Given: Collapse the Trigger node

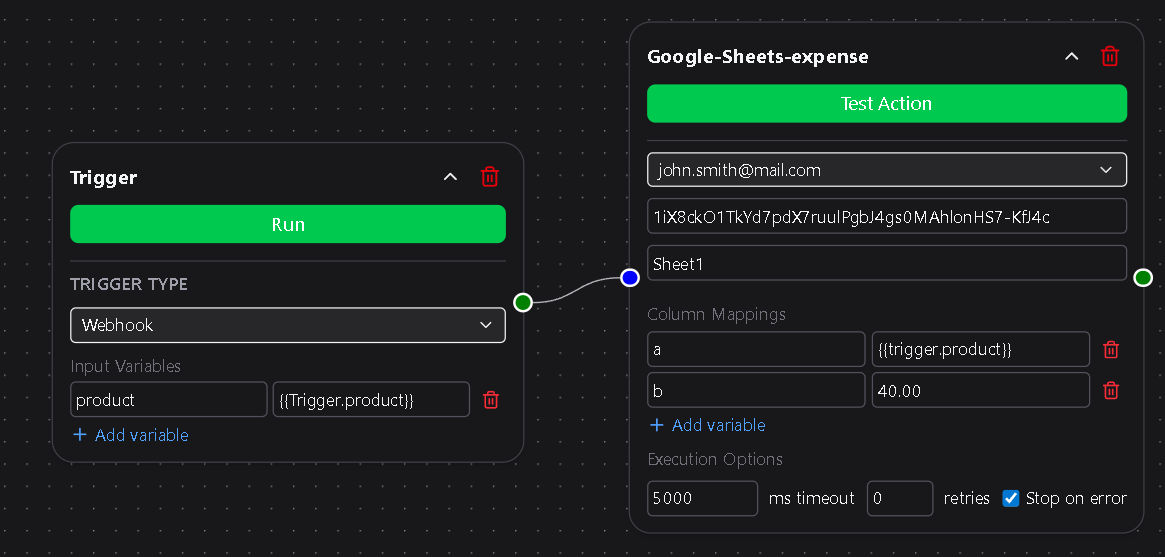Looking at the screenshot, I should pyautogui.click(x=450, y=177).
